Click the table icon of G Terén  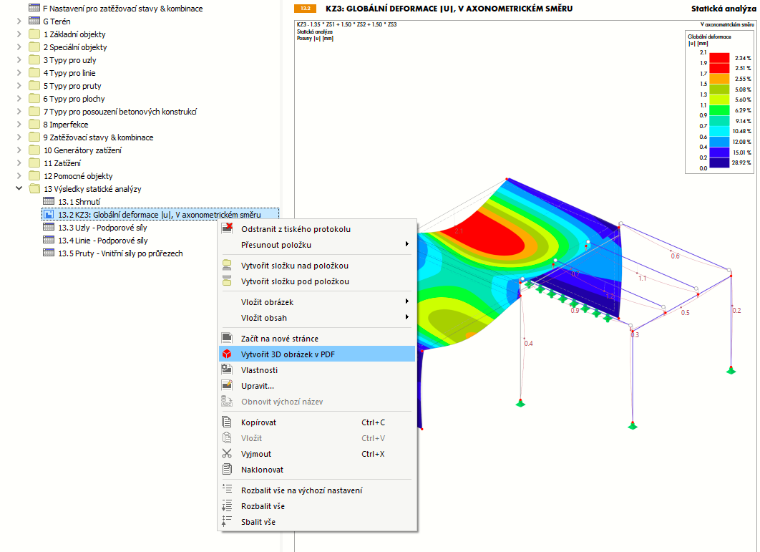coord(34,21)
